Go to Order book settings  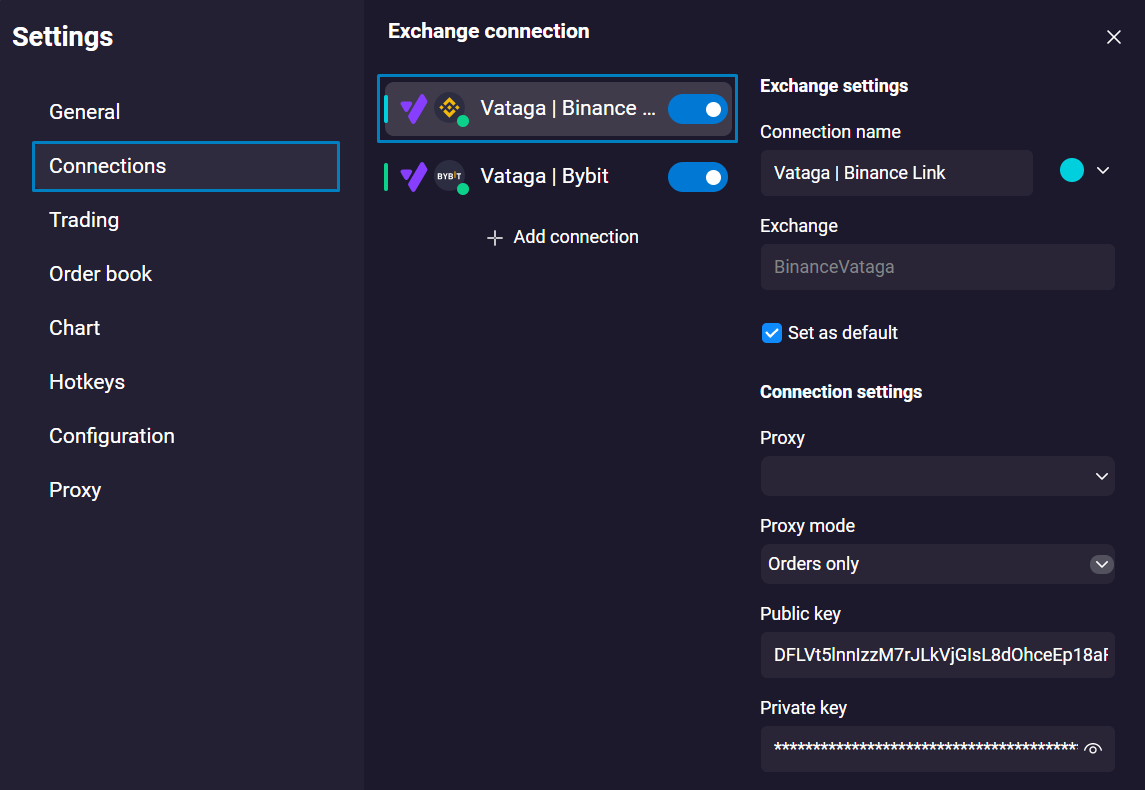101,274
